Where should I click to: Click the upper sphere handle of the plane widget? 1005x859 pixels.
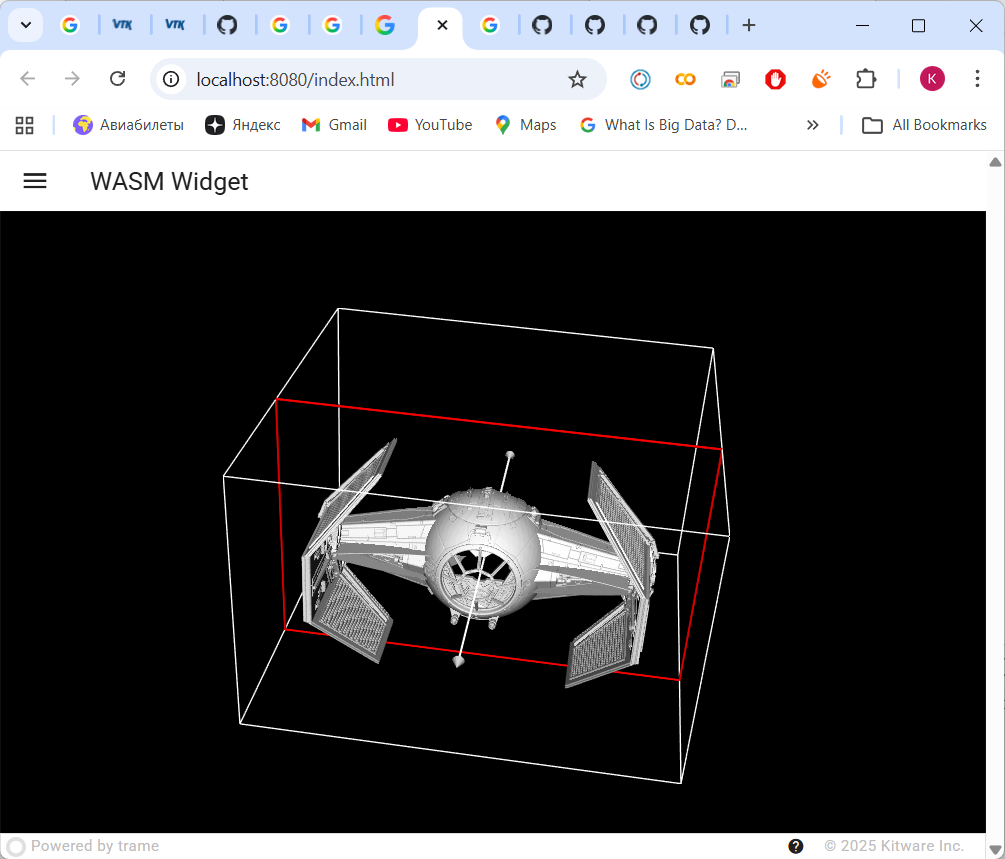(510, 455)
